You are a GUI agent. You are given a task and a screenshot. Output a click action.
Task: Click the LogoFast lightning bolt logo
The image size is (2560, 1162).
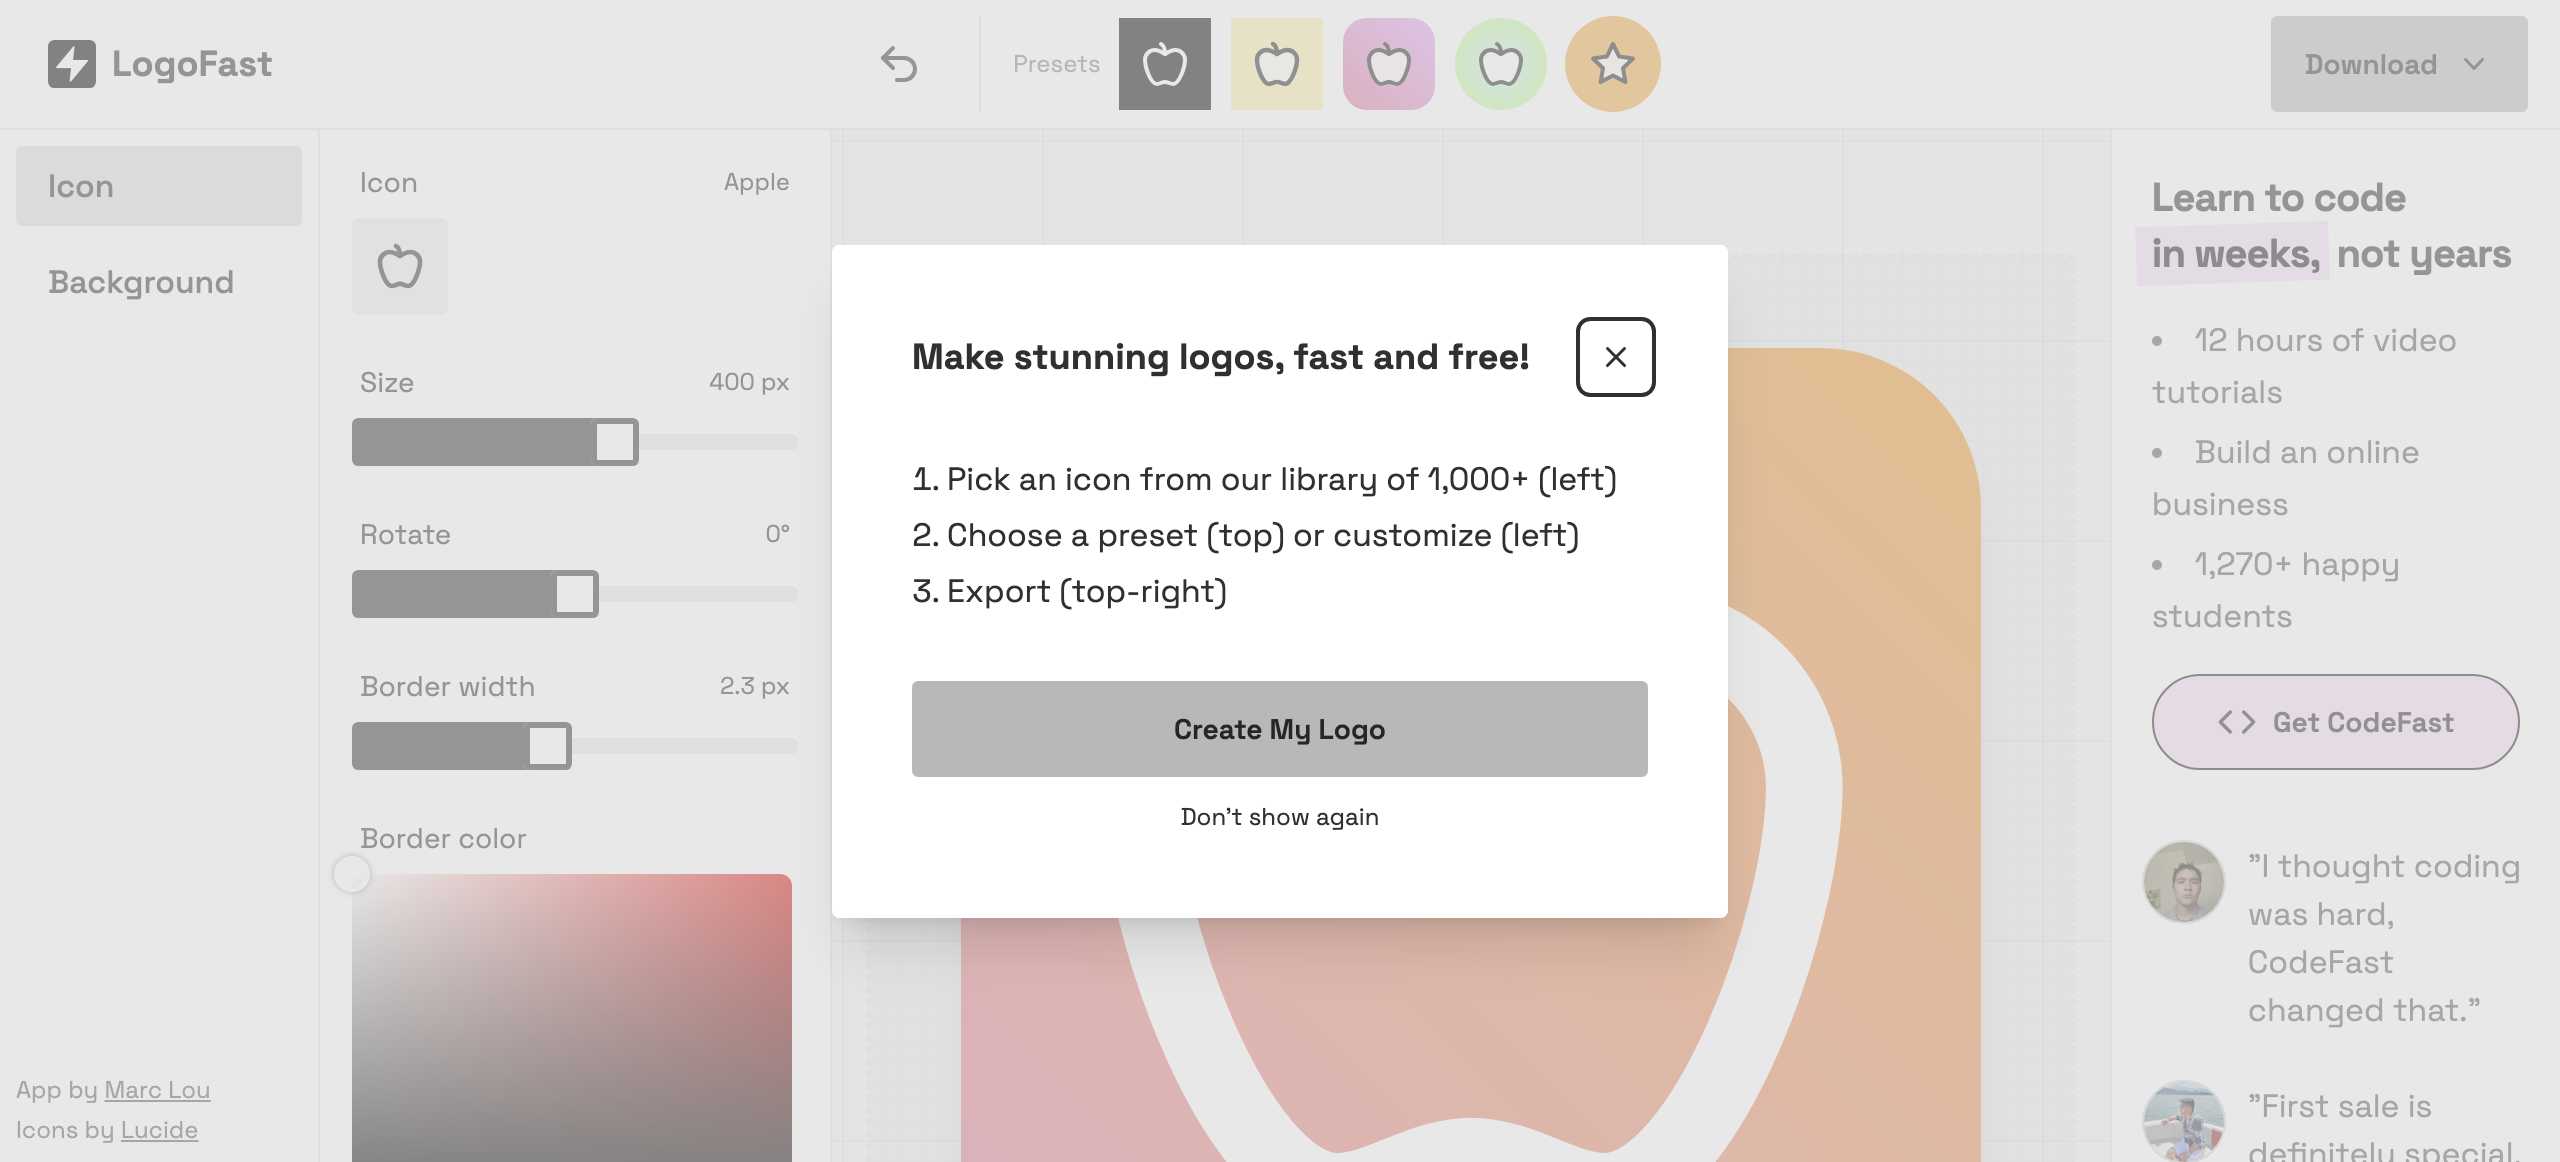tap(72, 64)
